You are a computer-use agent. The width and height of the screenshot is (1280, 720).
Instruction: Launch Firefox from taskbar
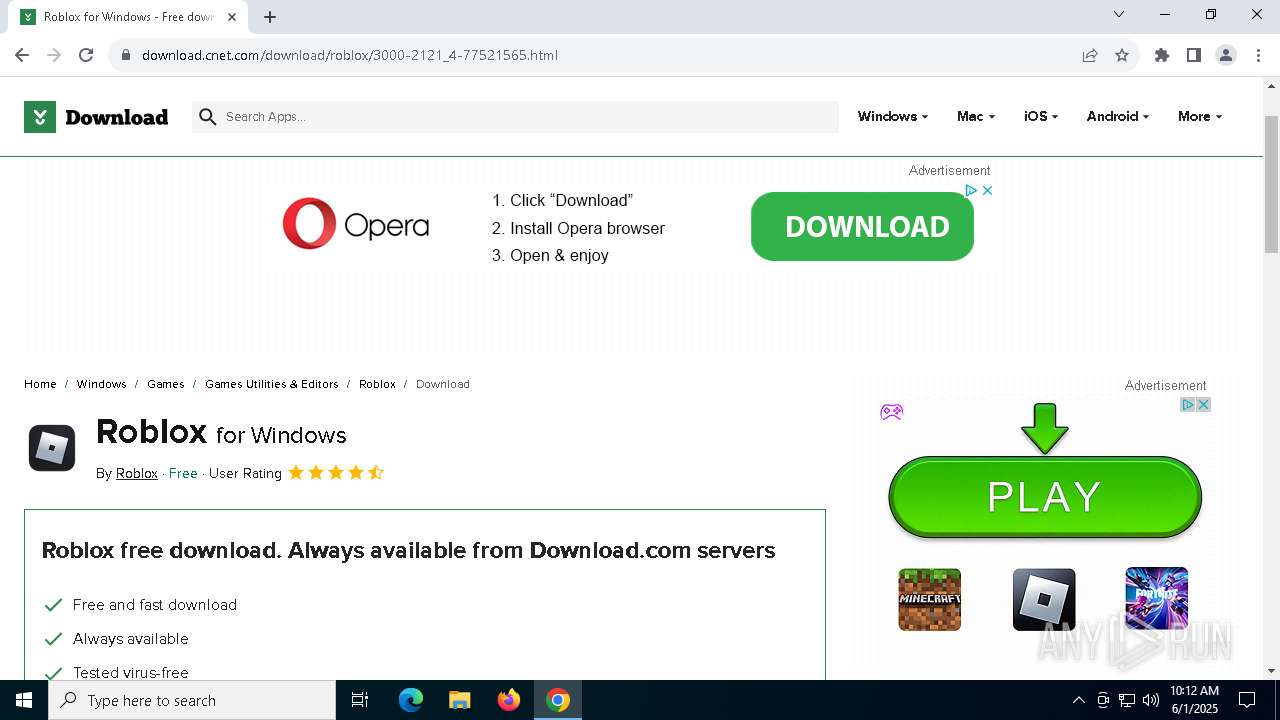click(509, 700)
